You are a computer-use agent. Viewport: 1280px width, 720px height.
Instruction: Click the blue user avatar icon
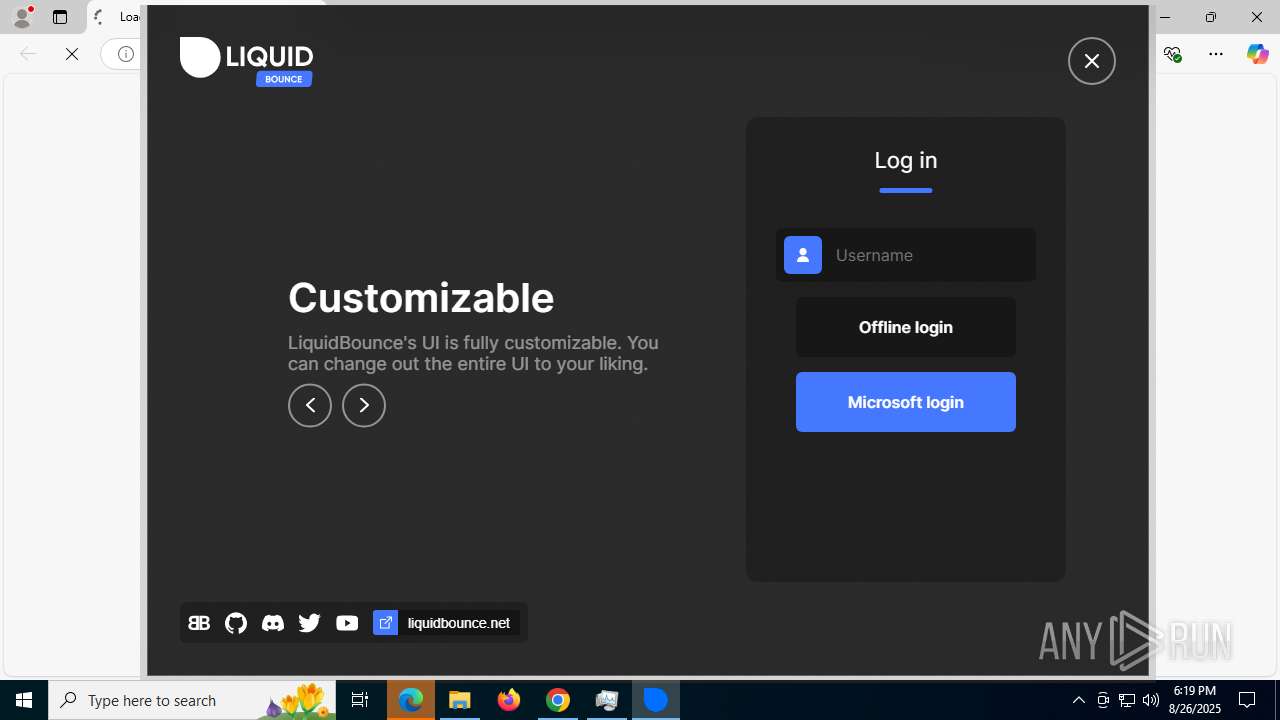[x=803, y=255]
